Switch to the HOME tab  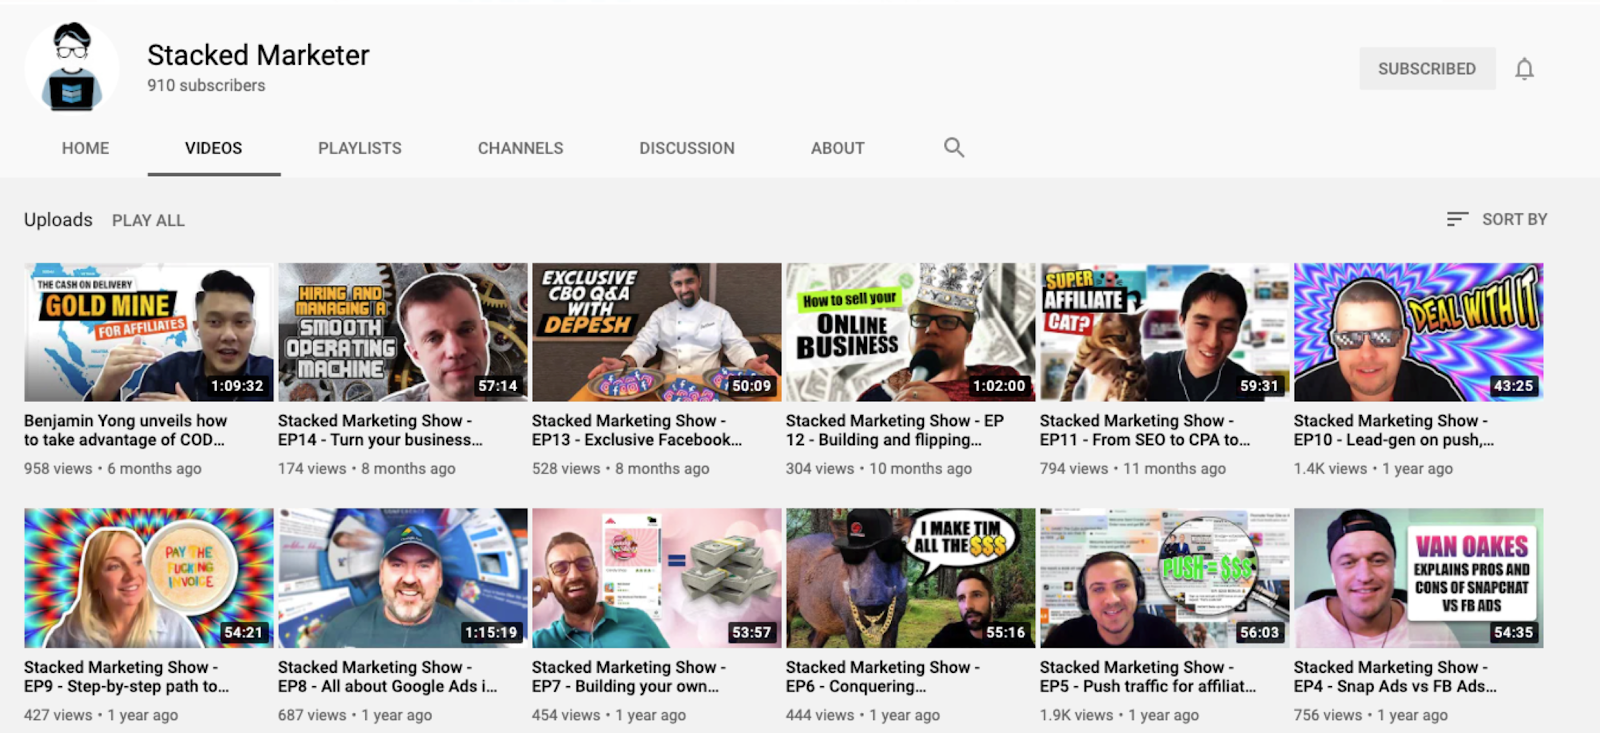click(85, 148)
